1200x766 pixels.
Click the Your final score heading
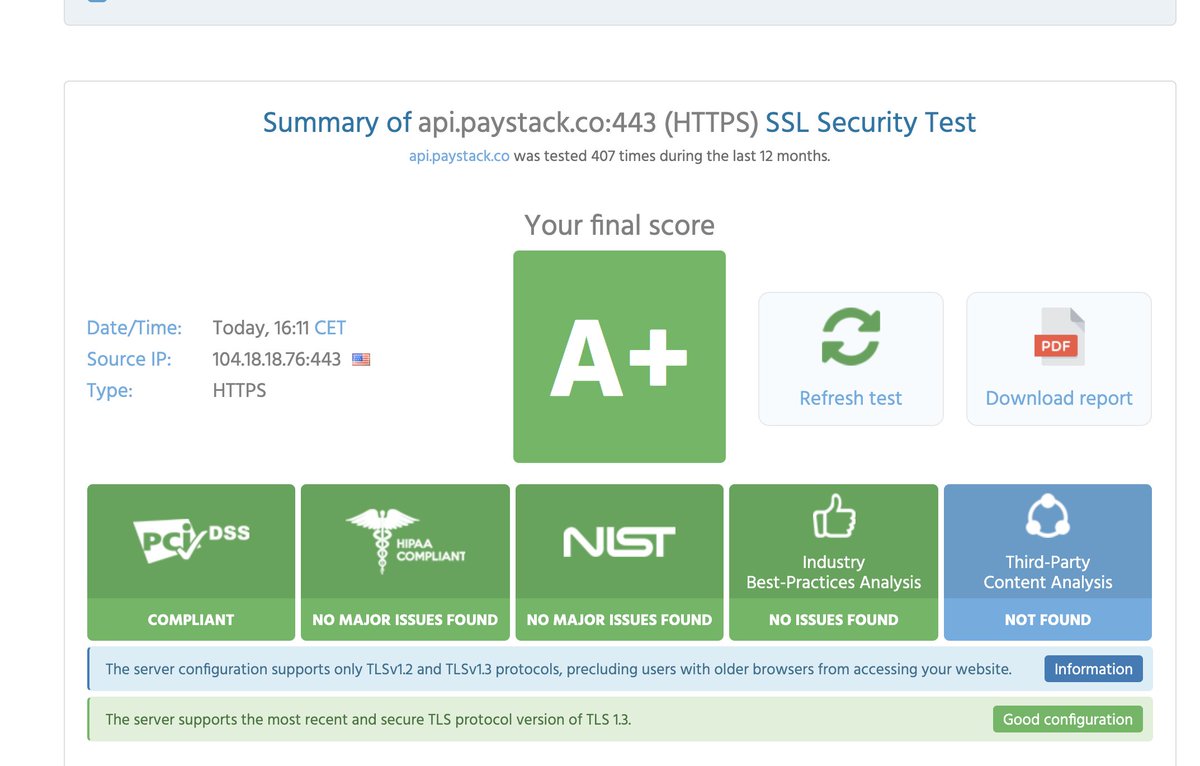coord(619,225)
